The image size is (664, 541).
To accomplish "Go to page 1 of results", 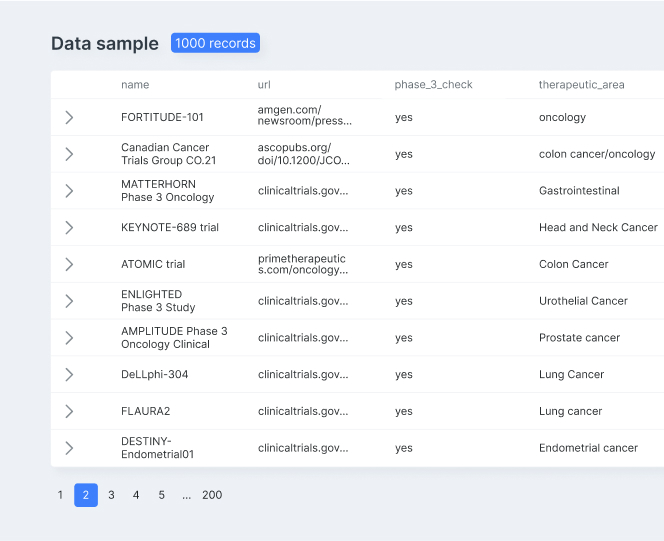I will (x=60, y=495).
